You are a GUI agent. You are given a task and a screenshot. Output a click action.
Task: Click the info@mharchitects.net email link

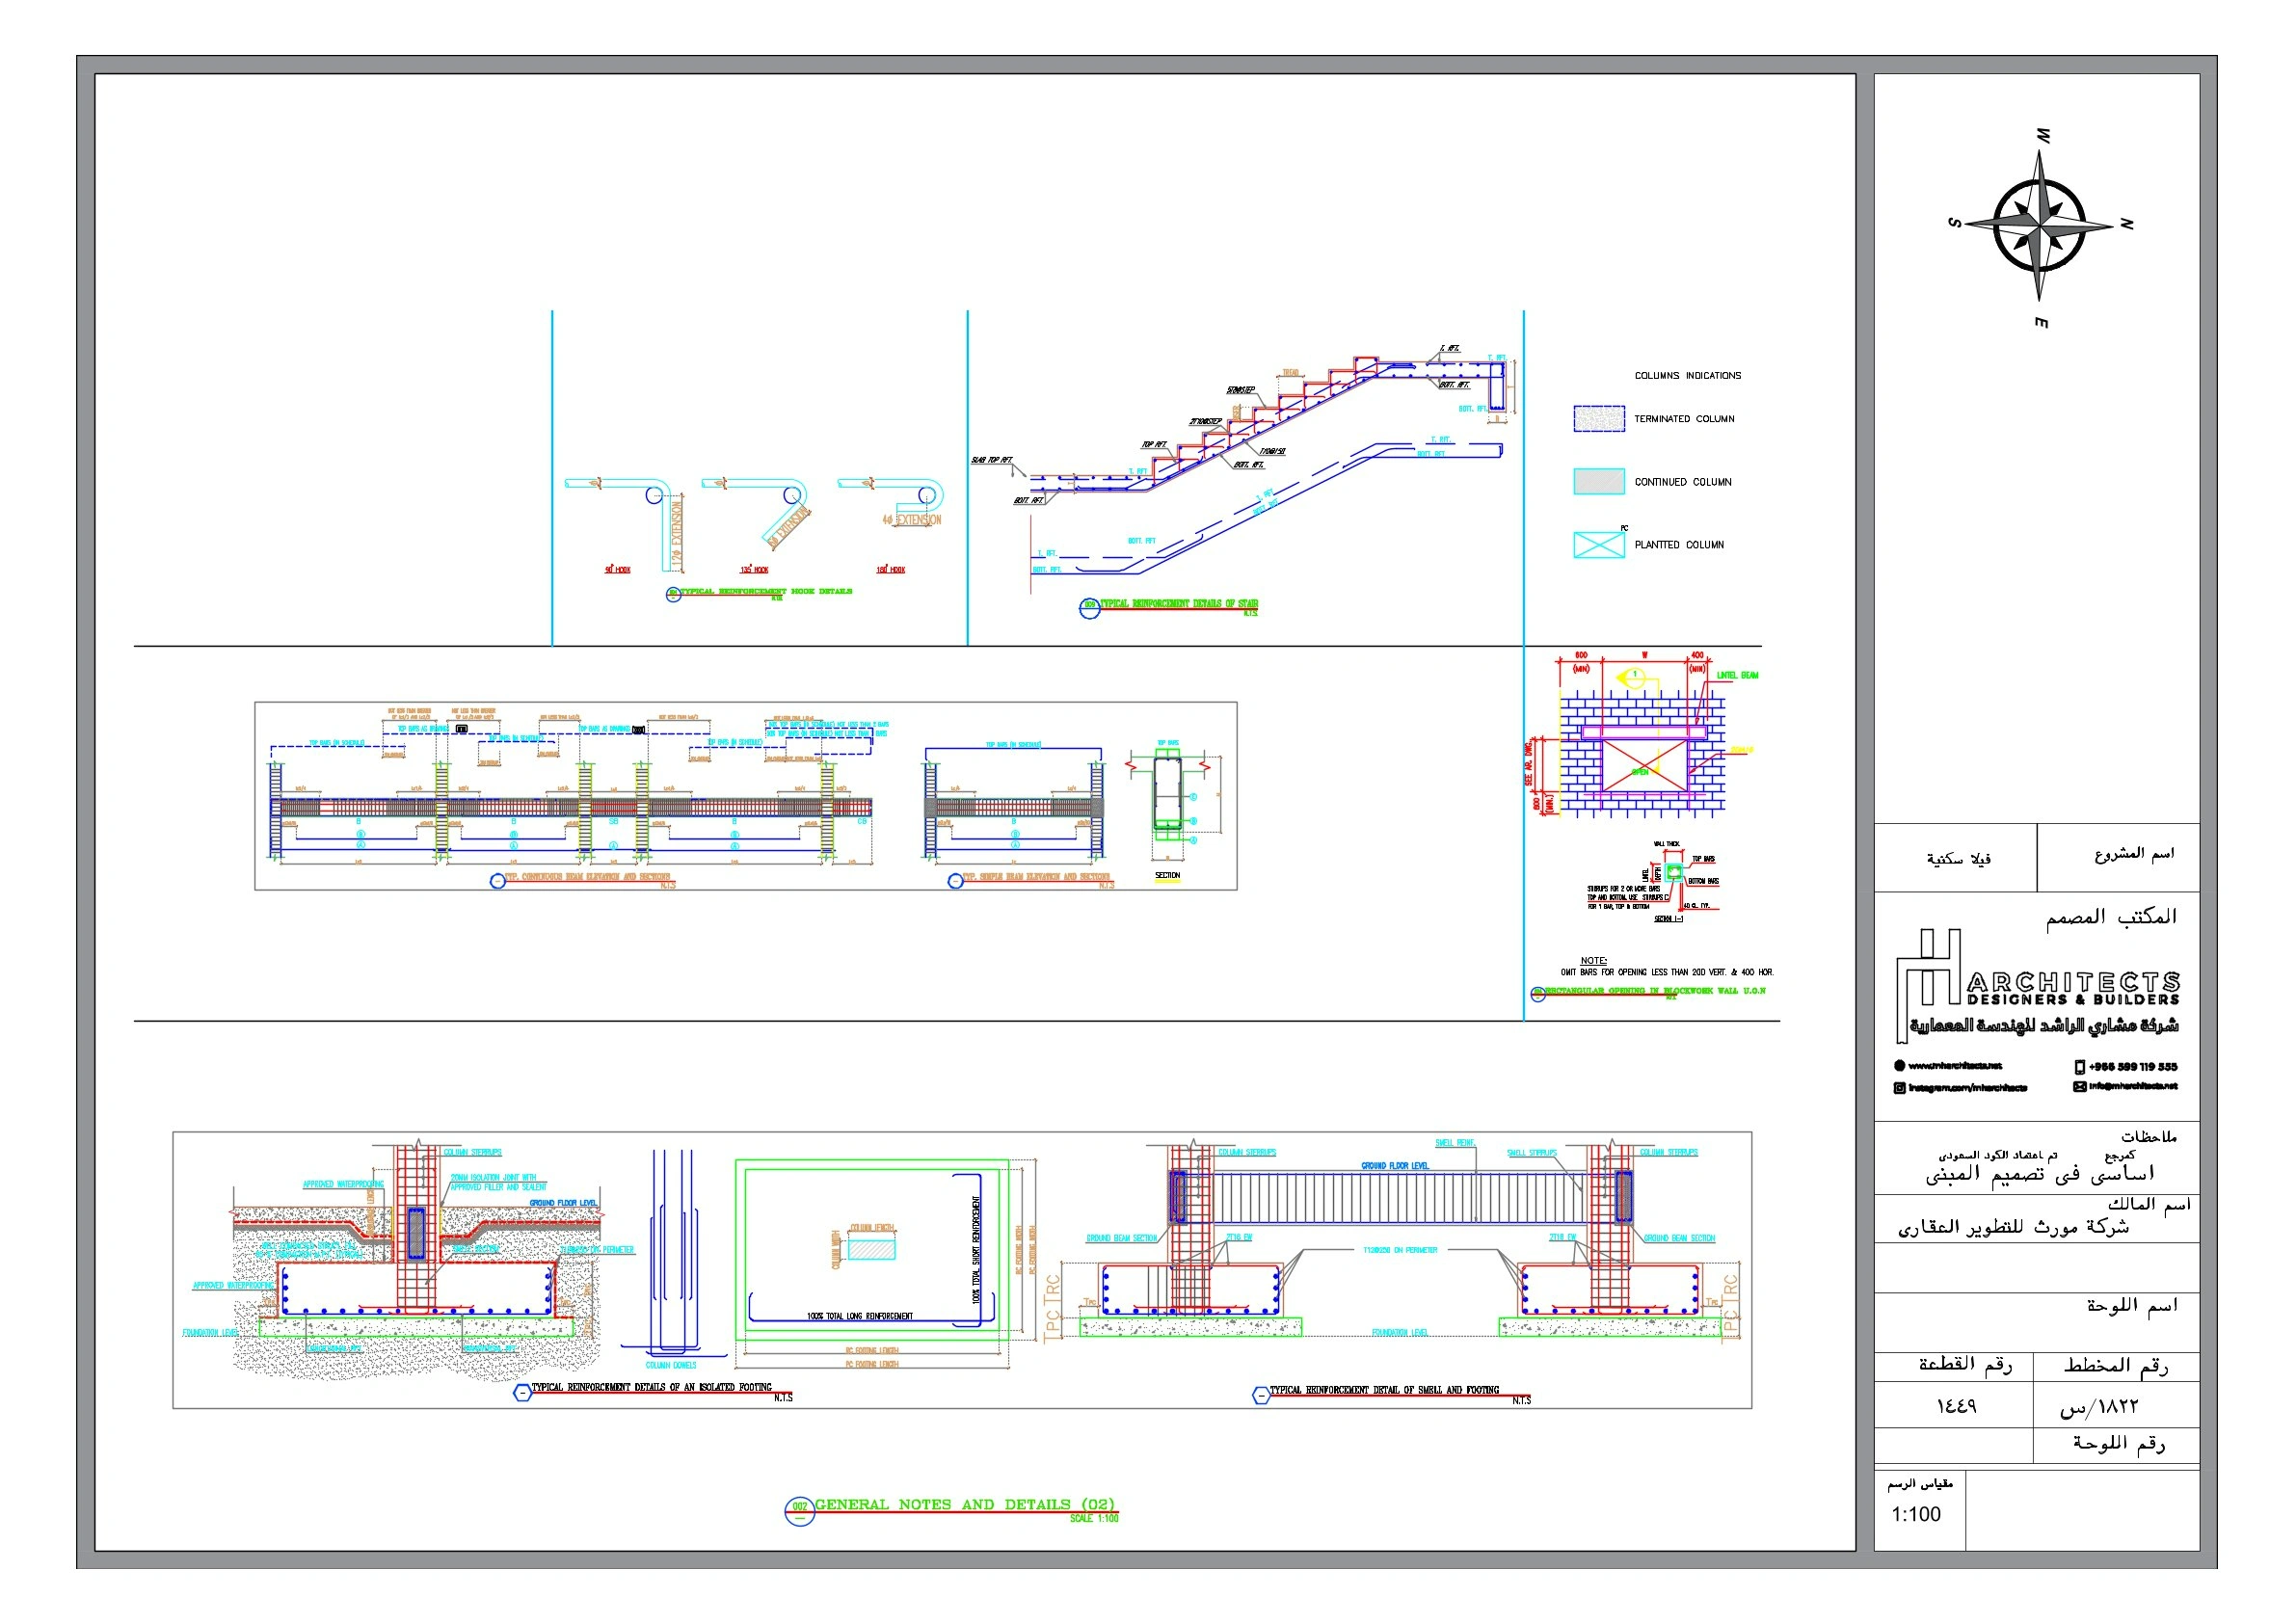tap(2132, 1087)
